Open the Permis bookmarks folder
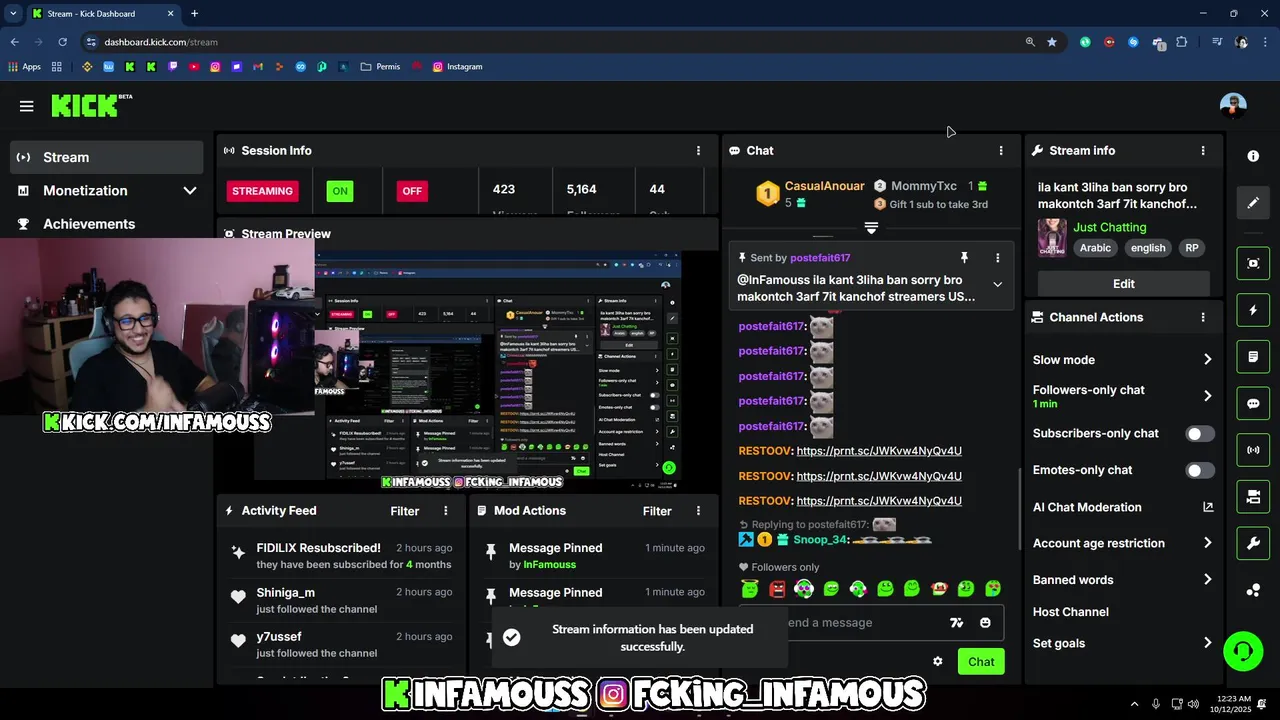Viewport: 1280px width, 720px height. [381, 67]
